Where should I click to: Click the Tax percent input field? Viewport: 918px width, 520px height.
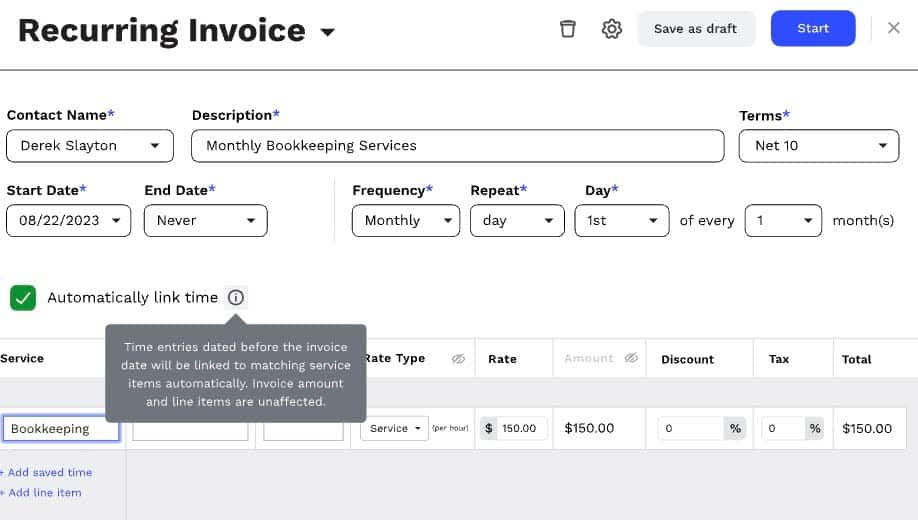[783, 428]
